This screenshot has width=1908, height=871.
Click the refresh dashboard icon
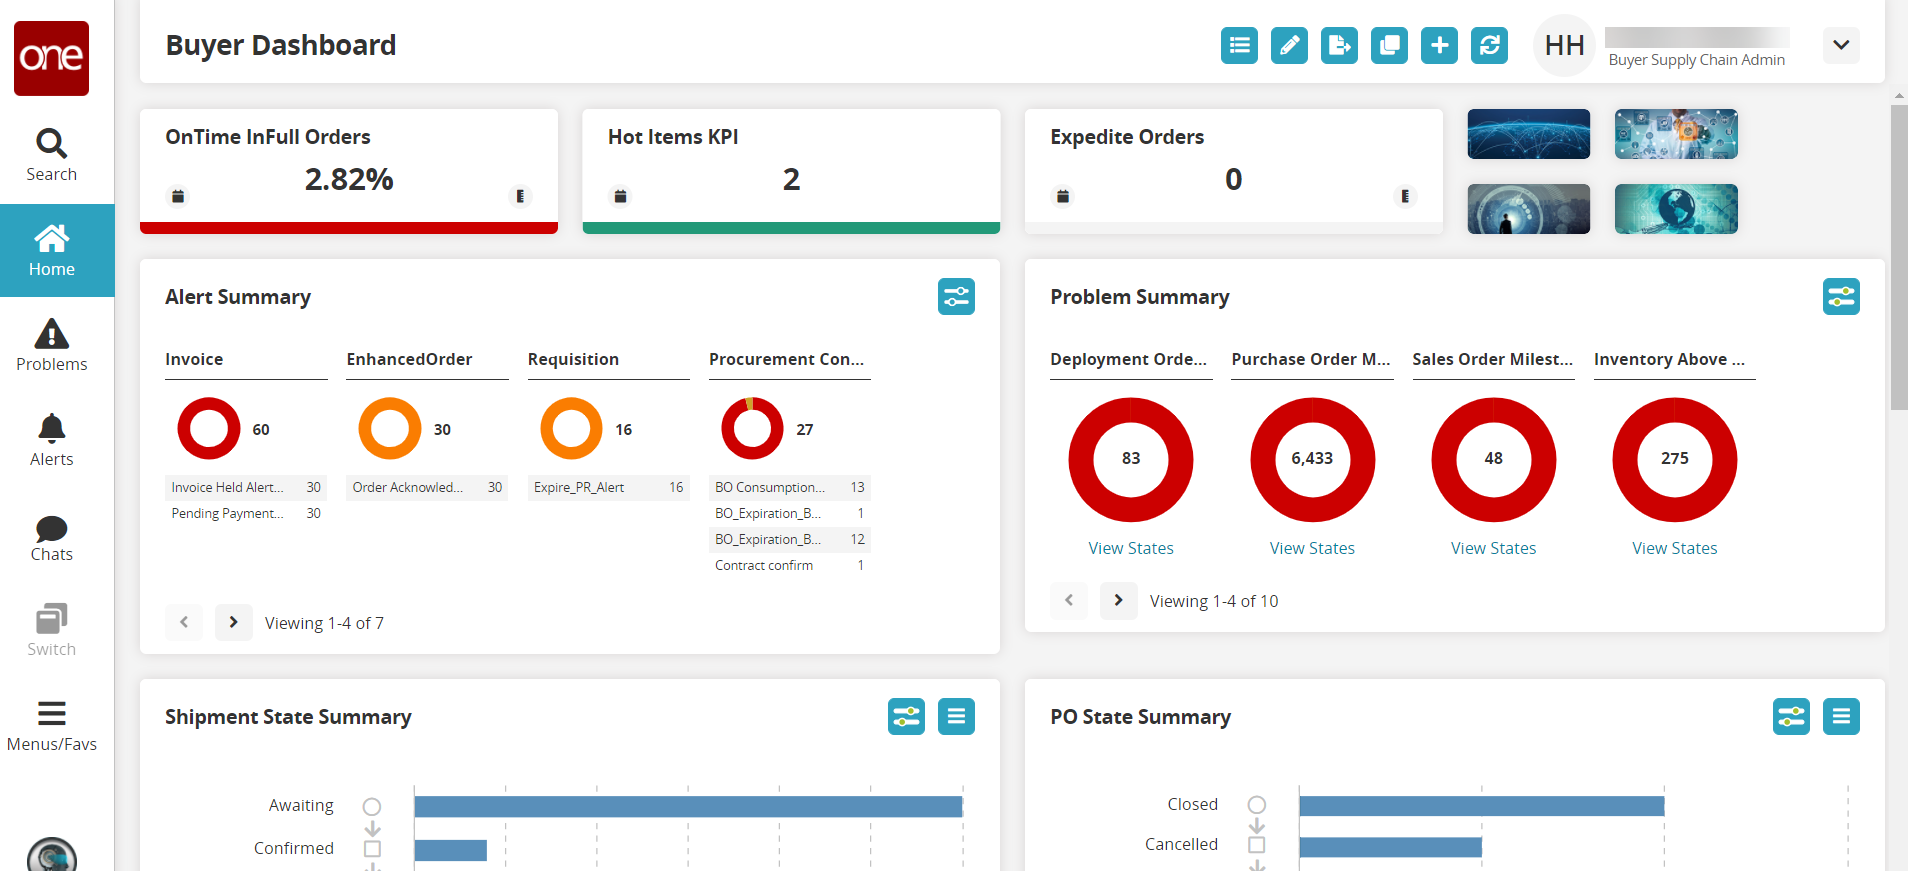(x=1489, y=45)
